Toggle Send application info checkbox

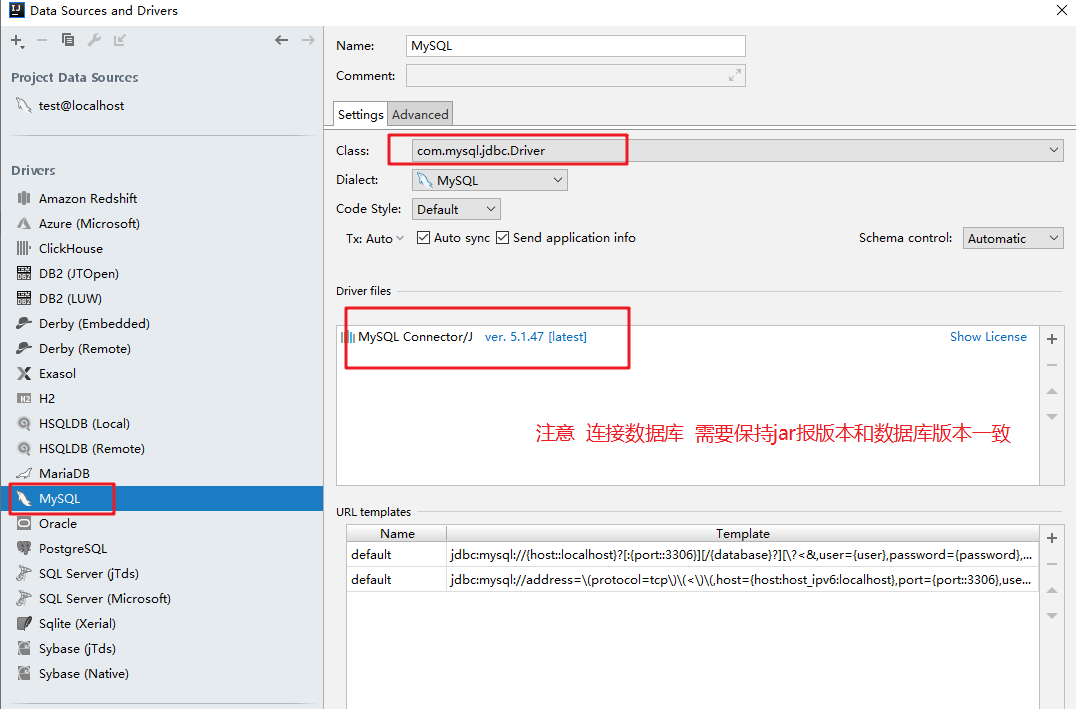pos(502,237)
